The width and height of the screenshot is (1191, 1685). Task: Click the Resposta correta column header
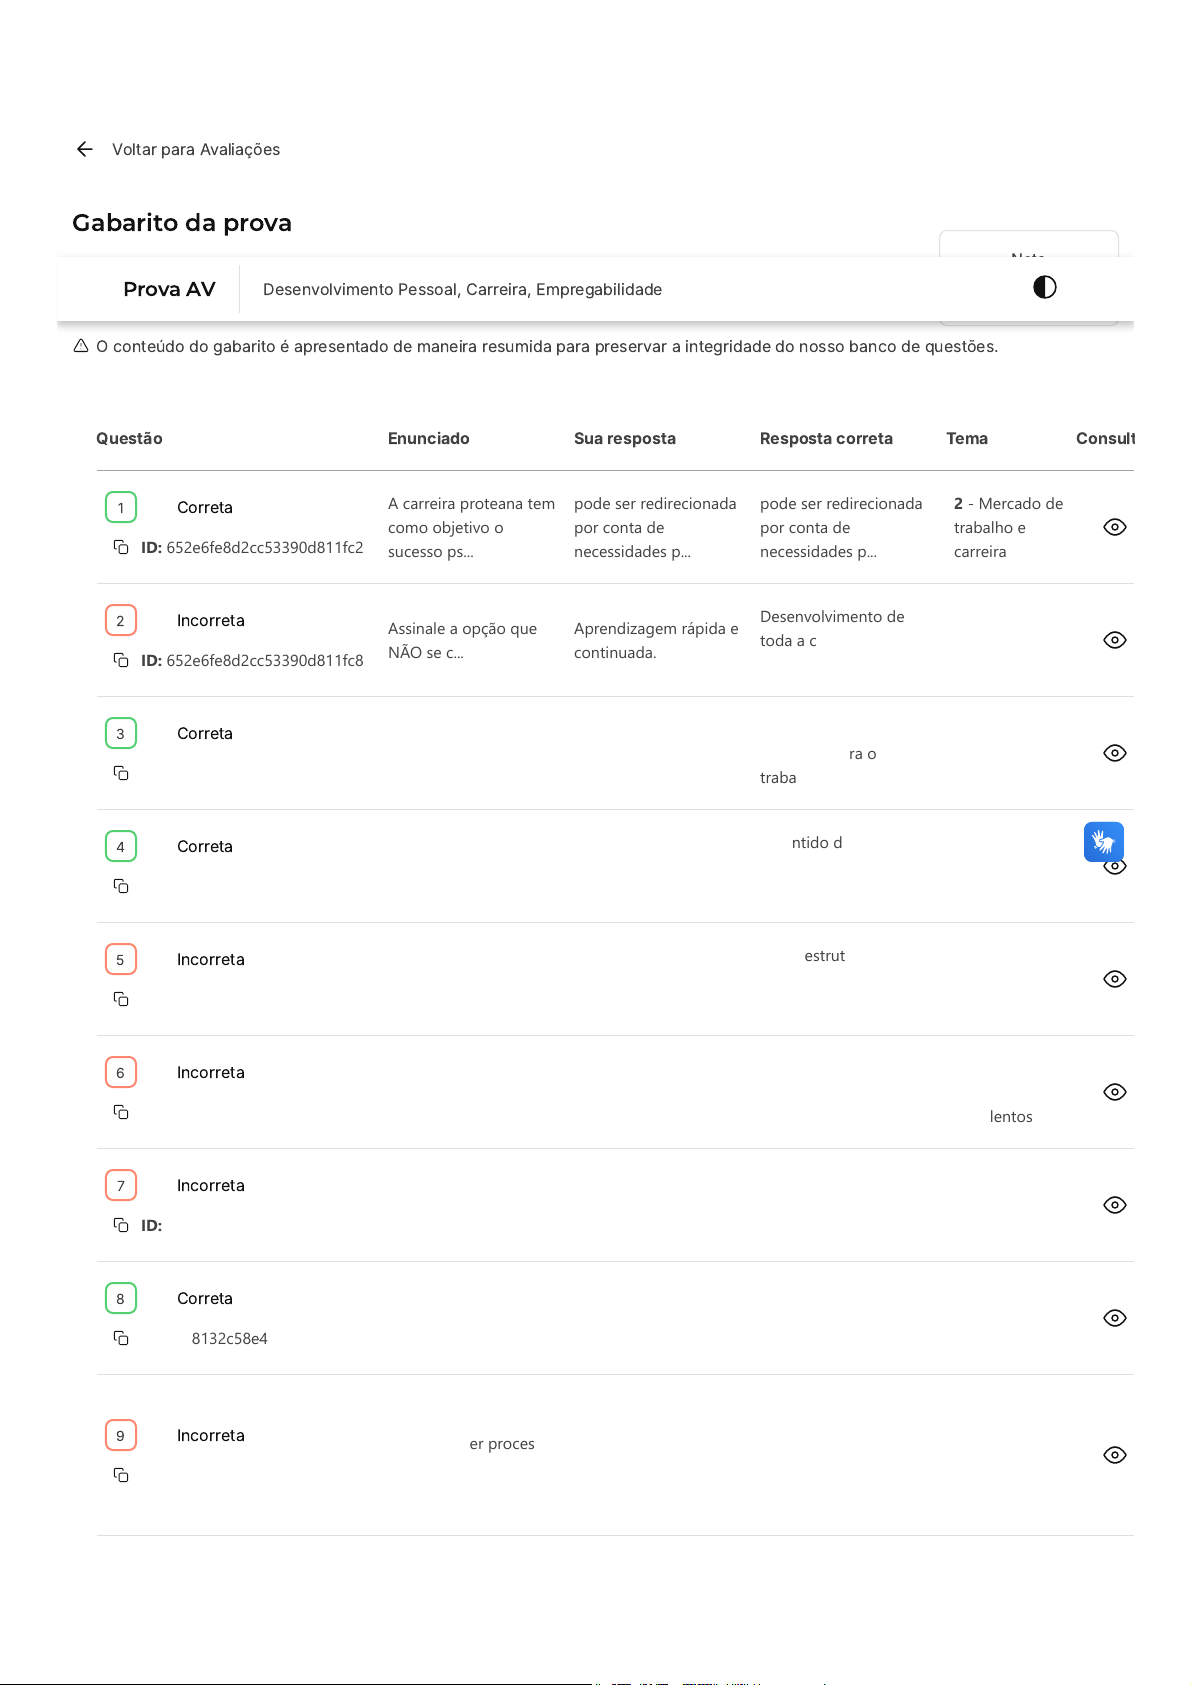[x=825, y=438]
